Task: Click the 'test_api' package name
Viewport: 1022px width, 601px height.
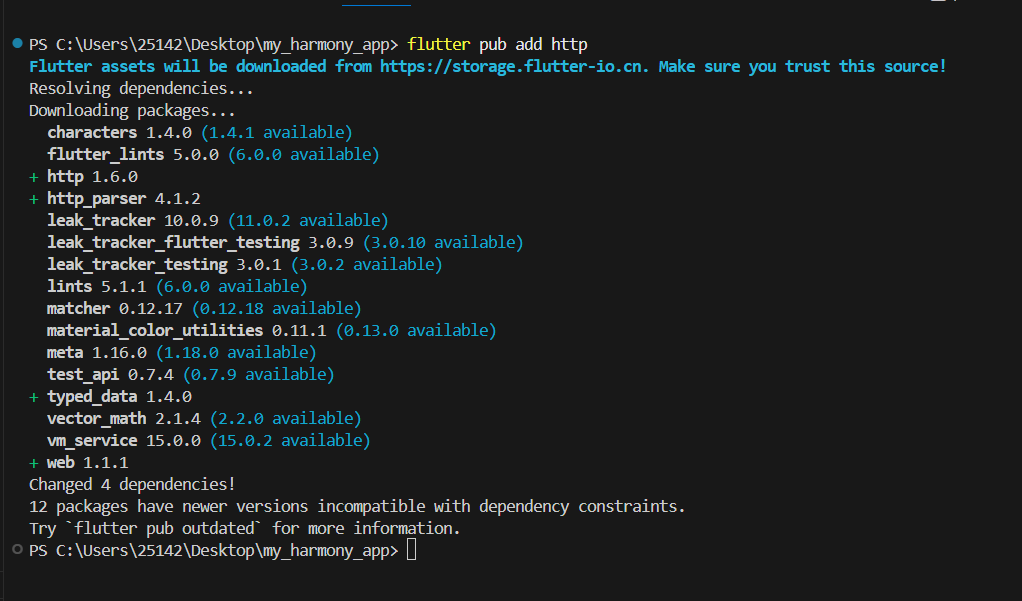Action: click(83, 375)
